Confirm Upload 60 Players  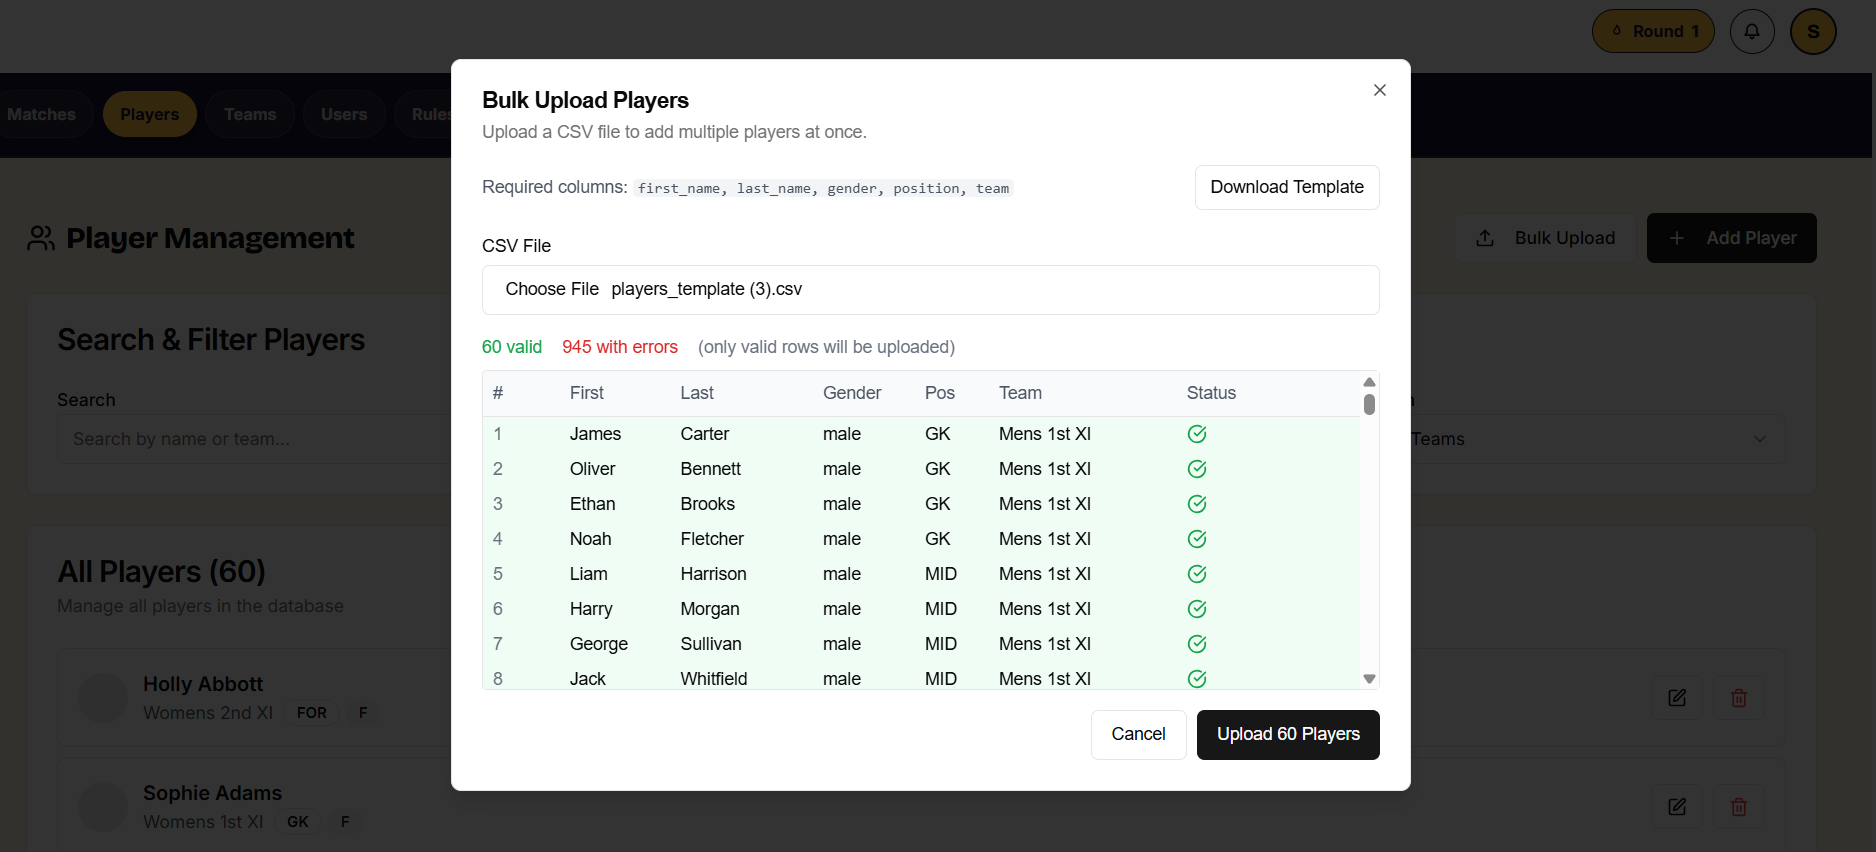click(1288, 734)
